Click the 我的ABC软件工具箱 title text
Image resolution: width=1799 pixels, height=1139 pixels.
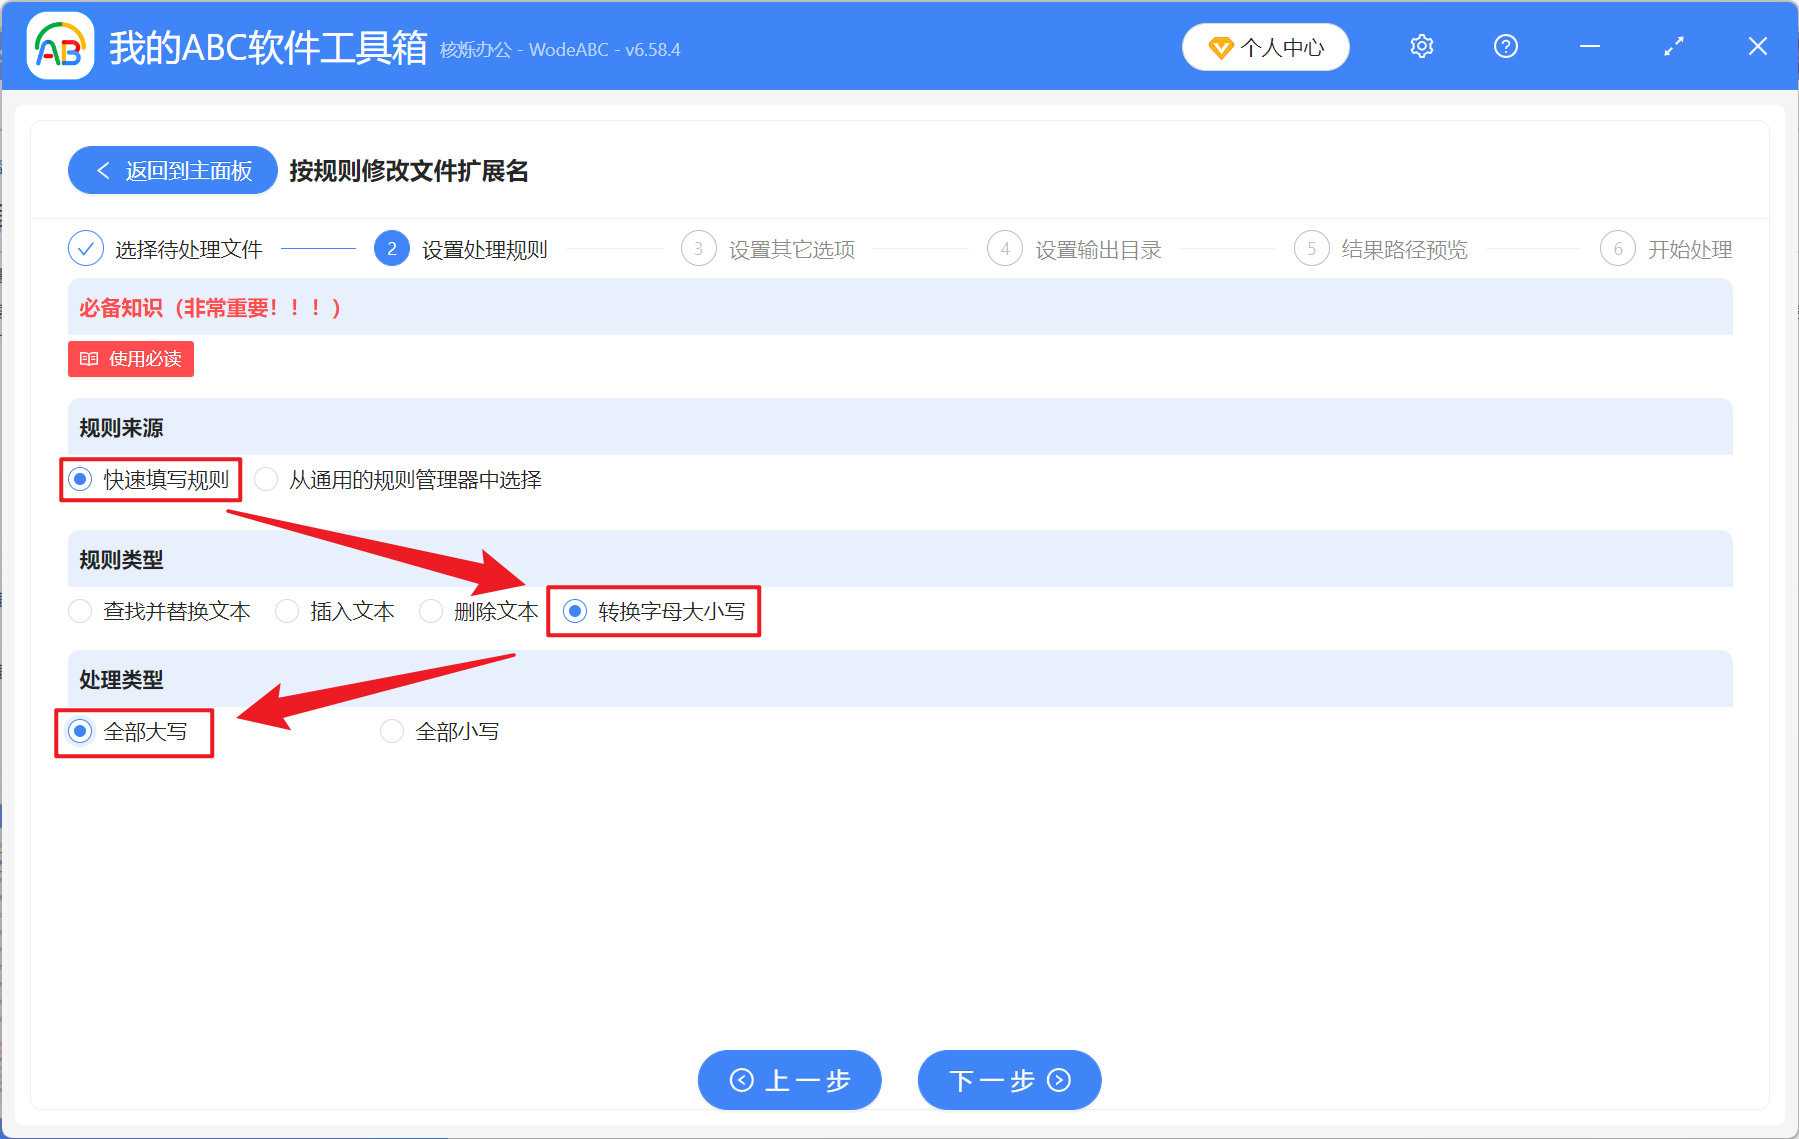[x=268, y=47]
